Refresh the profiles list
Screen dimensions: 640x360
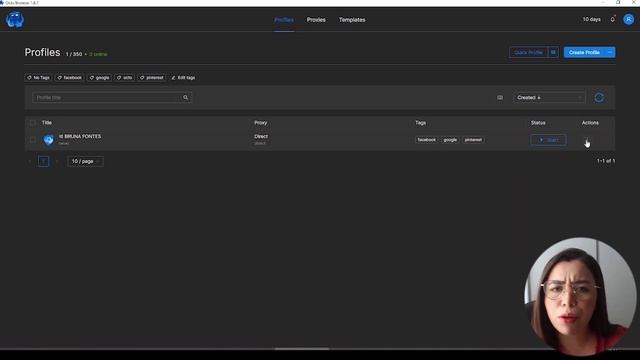[599, 98]
